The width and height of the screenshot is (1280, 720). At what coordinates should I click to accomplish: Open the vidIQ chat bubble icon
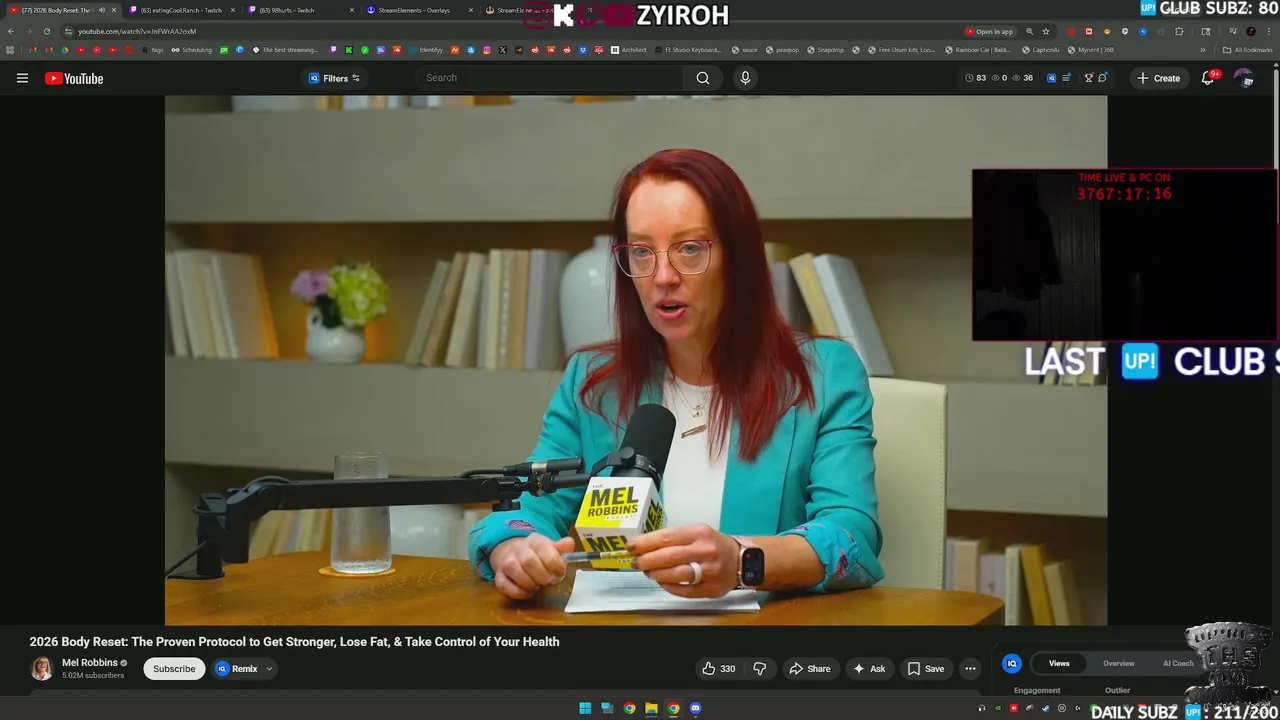[1102, 78]
